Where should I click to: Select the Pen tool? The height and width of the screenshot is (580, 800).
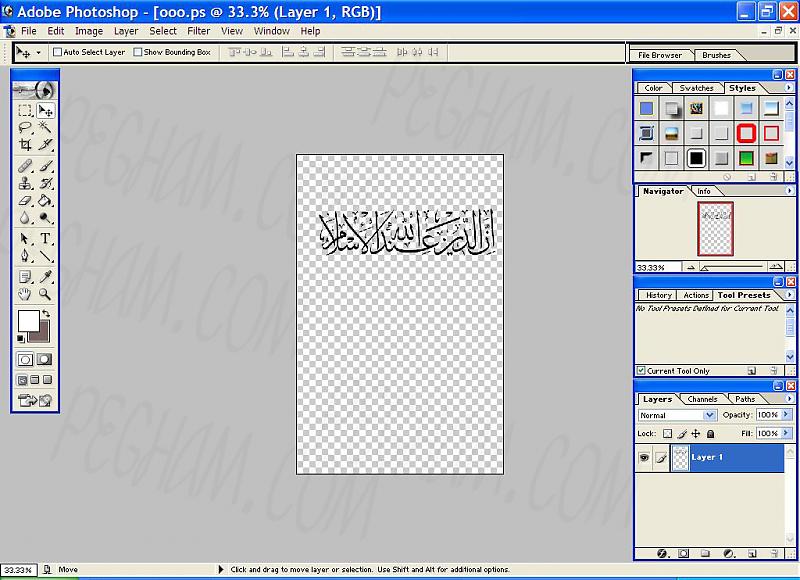[25, 256]
